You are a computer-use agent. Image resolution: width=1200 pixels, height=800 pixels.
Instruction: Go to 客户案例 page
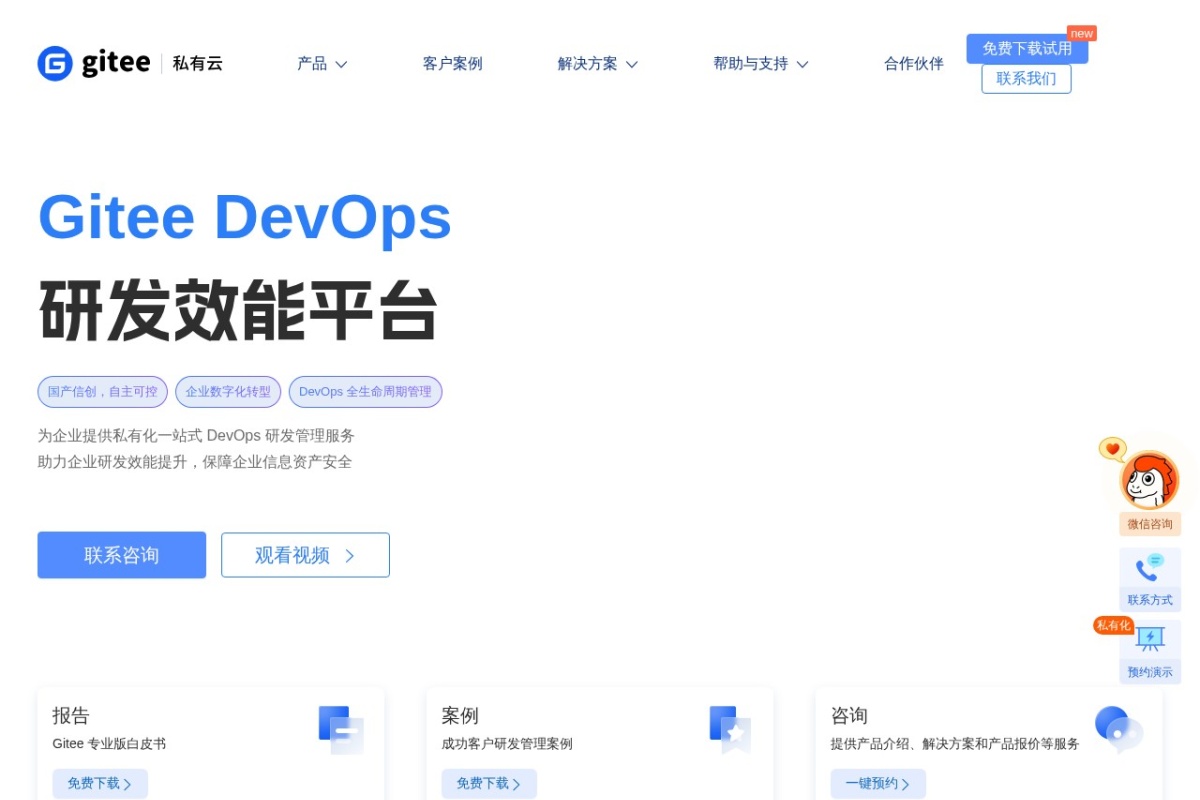452,64
